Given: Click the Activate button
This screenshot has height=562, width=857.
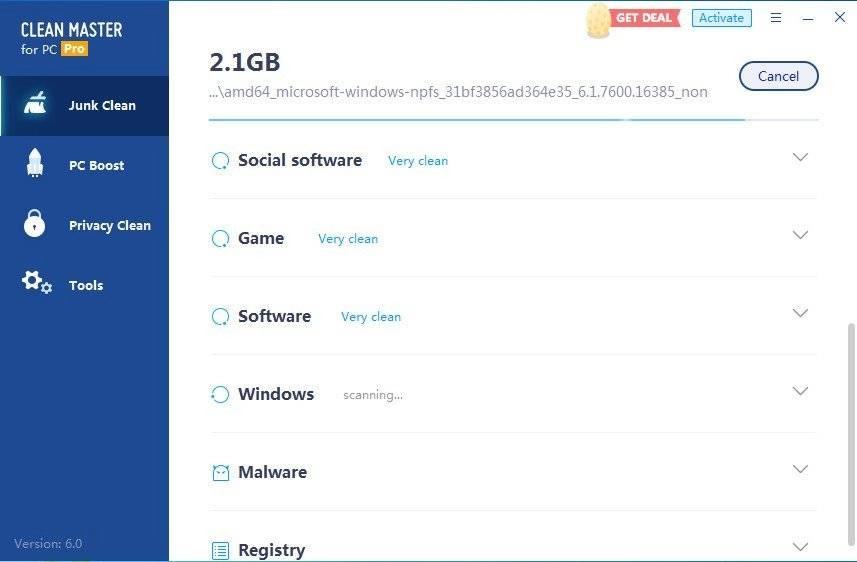Looking at the screenshot, I should pos(721,18).
